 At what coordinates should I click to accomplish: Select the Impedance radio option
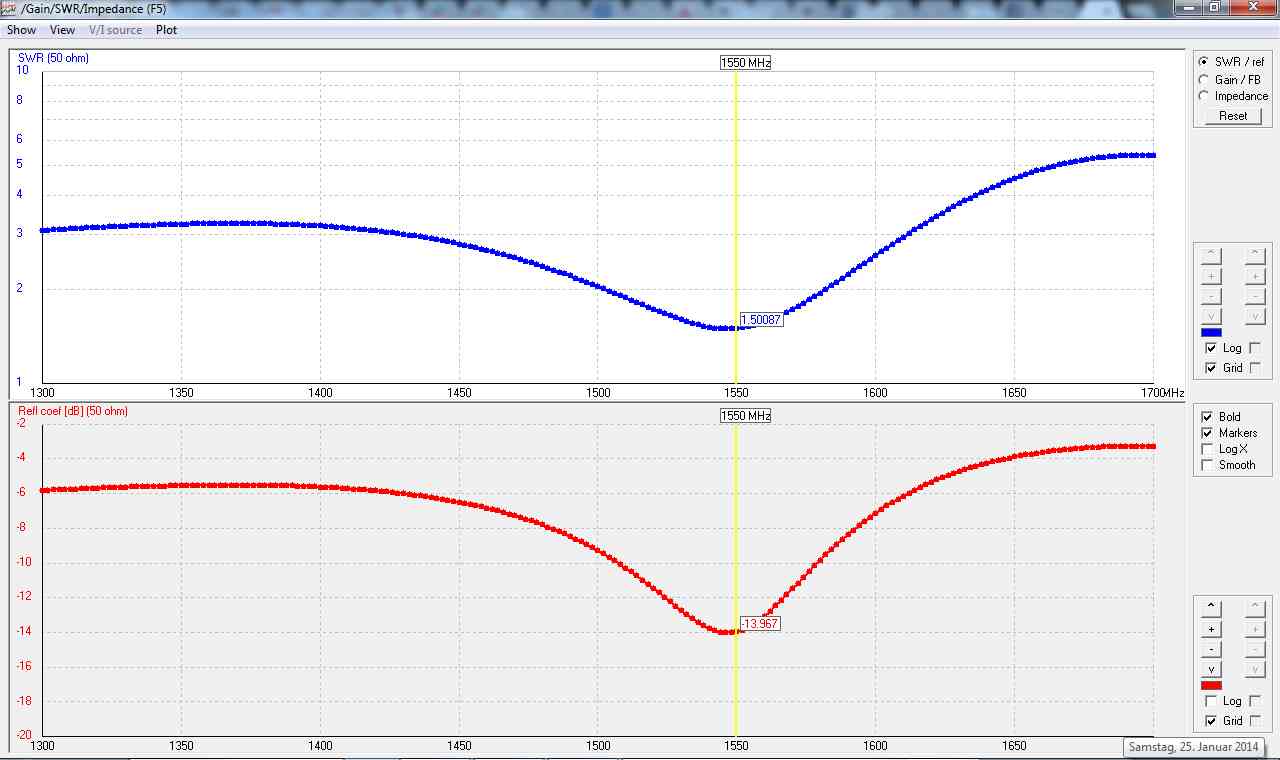pyautogui.click(x=1204, y=96)
